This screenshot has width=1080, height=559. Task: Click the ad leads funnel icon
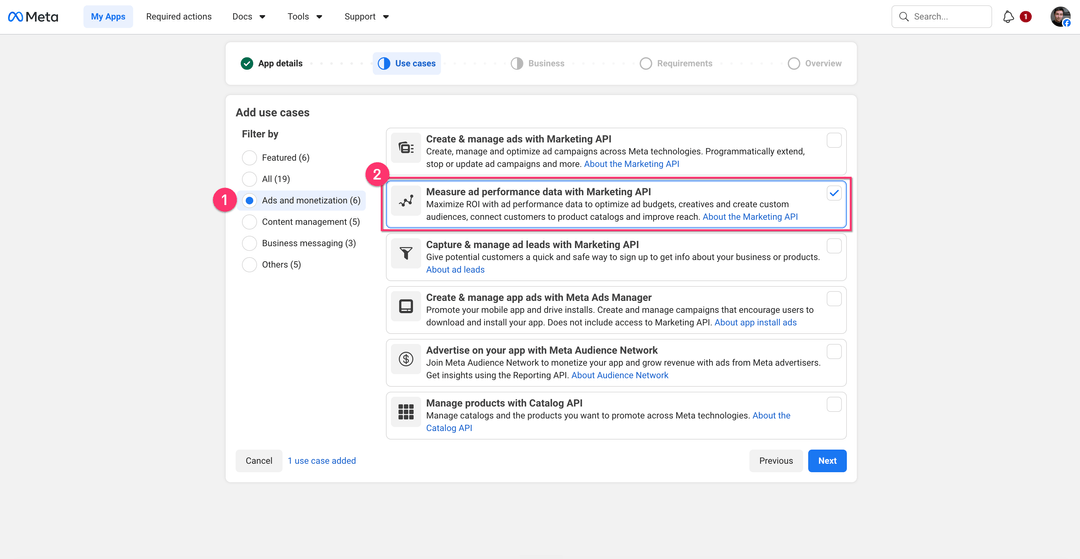[x=406, y=253]
